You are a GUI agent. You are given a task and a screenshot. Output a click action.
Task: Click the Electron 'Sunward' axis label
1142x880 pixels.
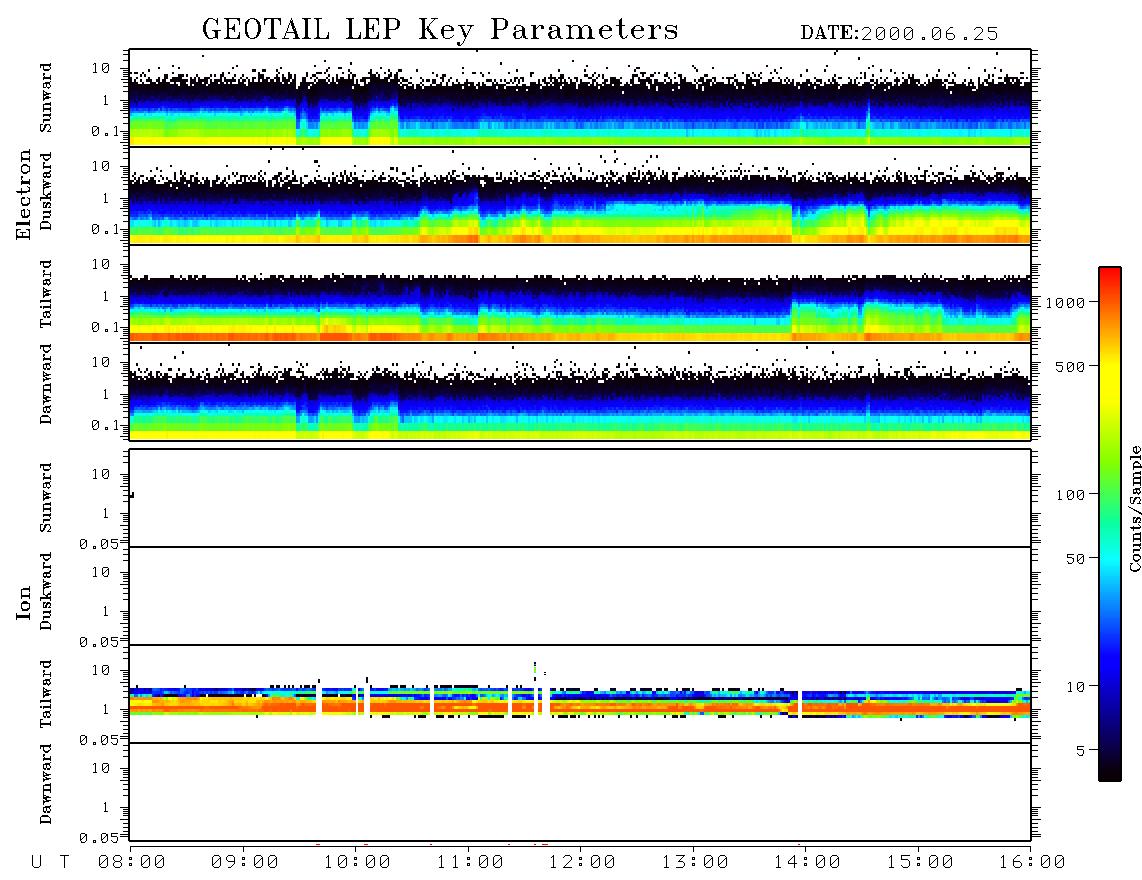point(46,98)
